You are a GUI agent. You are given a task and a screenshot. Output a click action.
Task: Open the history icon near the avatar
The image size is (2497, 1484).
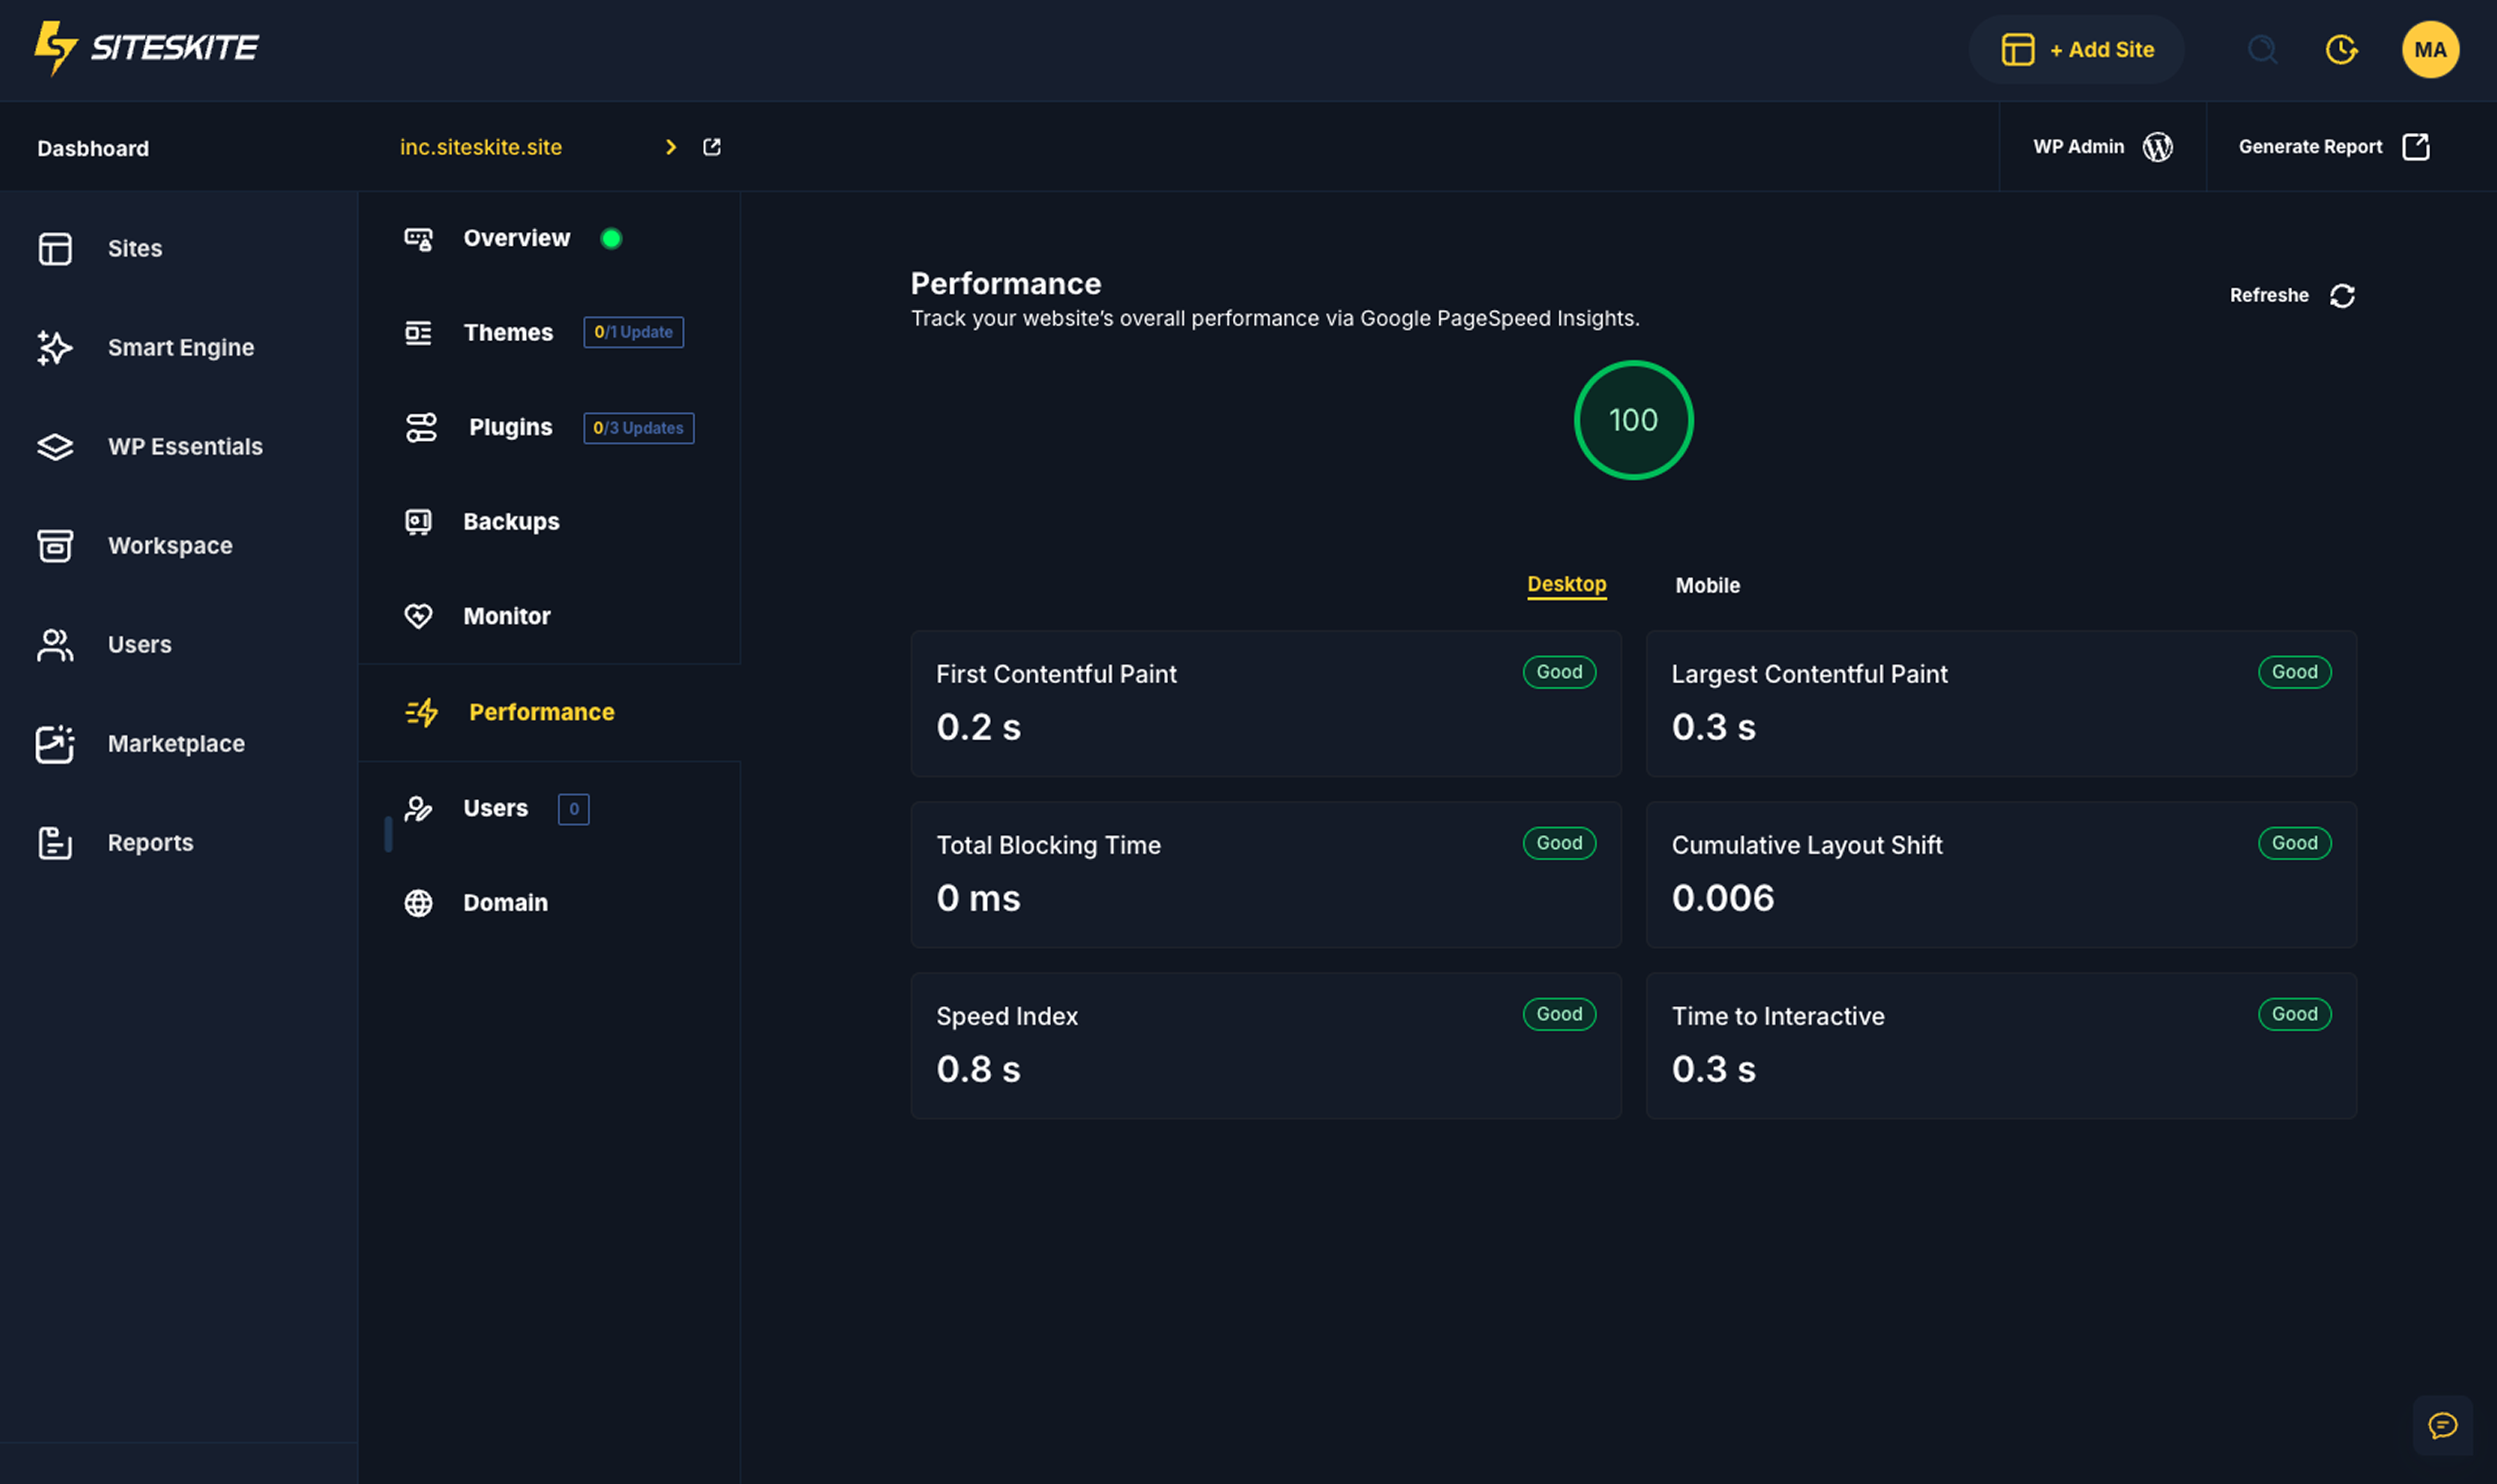coord(2342,49)
